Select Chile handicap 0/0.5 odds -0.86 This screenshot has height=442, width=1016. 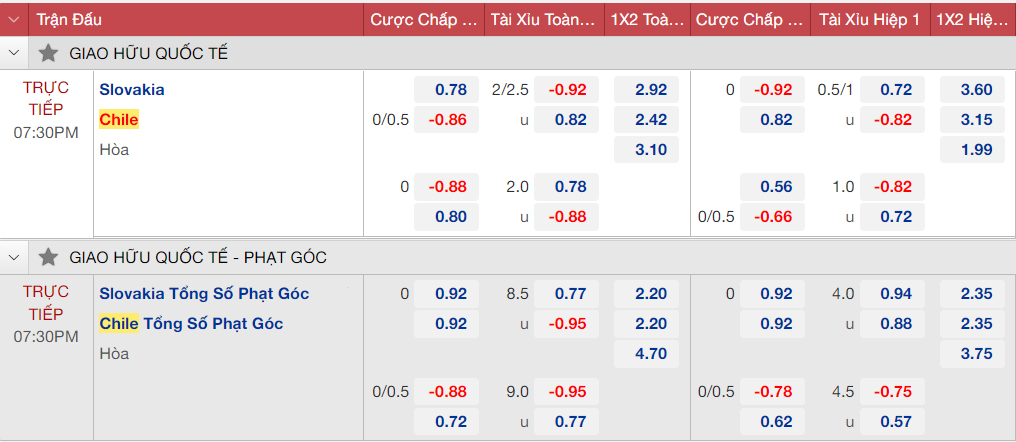446,119
